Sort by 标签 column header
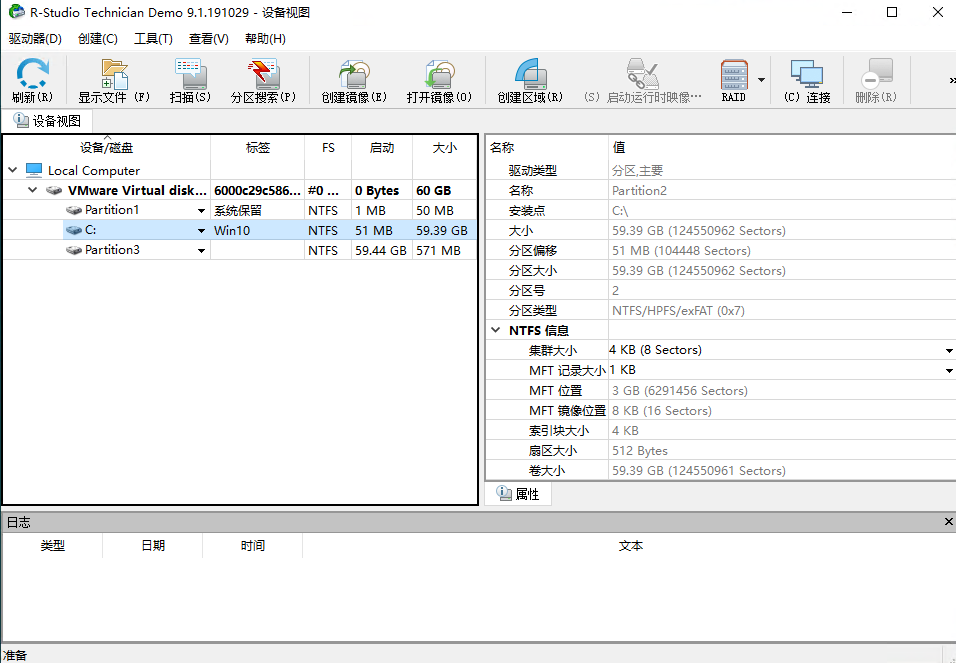 tap(257, 148)
